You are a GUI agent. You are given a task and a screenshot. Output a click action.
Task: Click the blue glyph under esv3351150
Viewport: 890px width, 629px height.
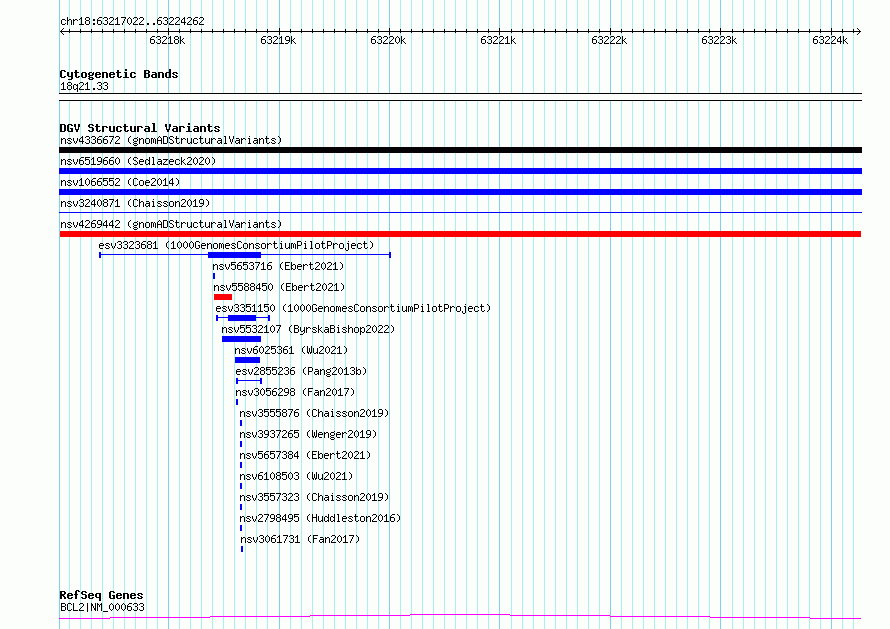tap(242, 318)
